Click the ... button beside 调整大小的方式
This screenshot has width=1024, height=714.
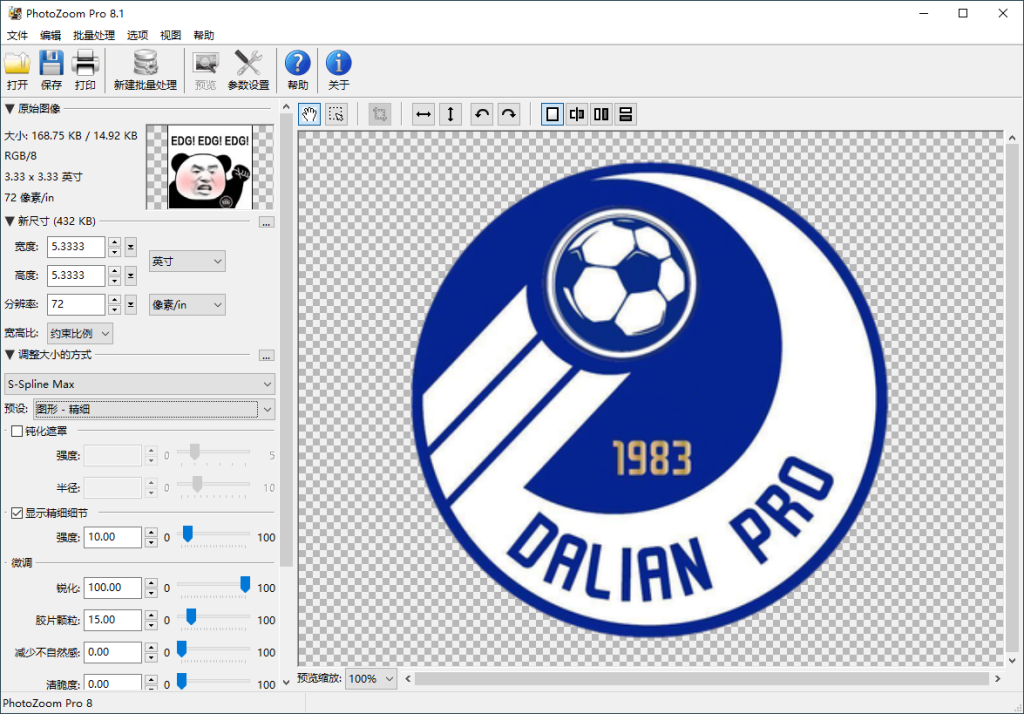[x=266, y=356]
